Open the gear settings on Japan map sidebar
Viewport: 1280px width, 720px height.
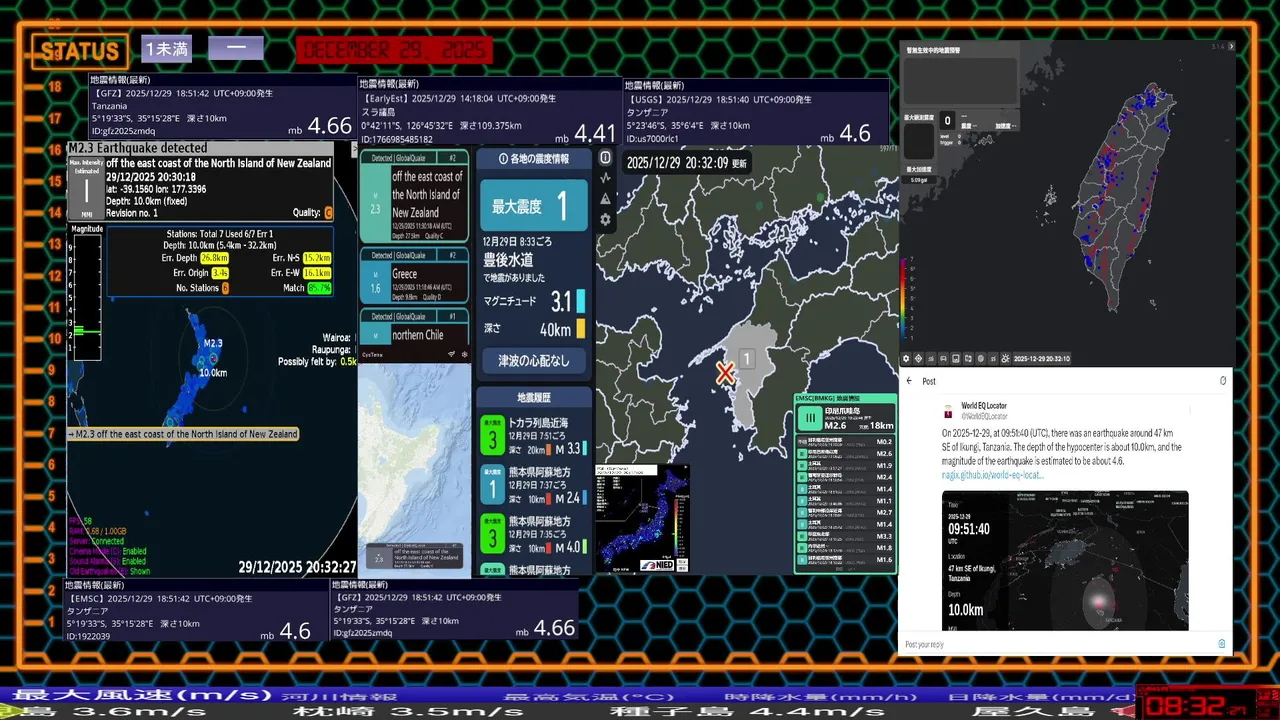(605, 220)
